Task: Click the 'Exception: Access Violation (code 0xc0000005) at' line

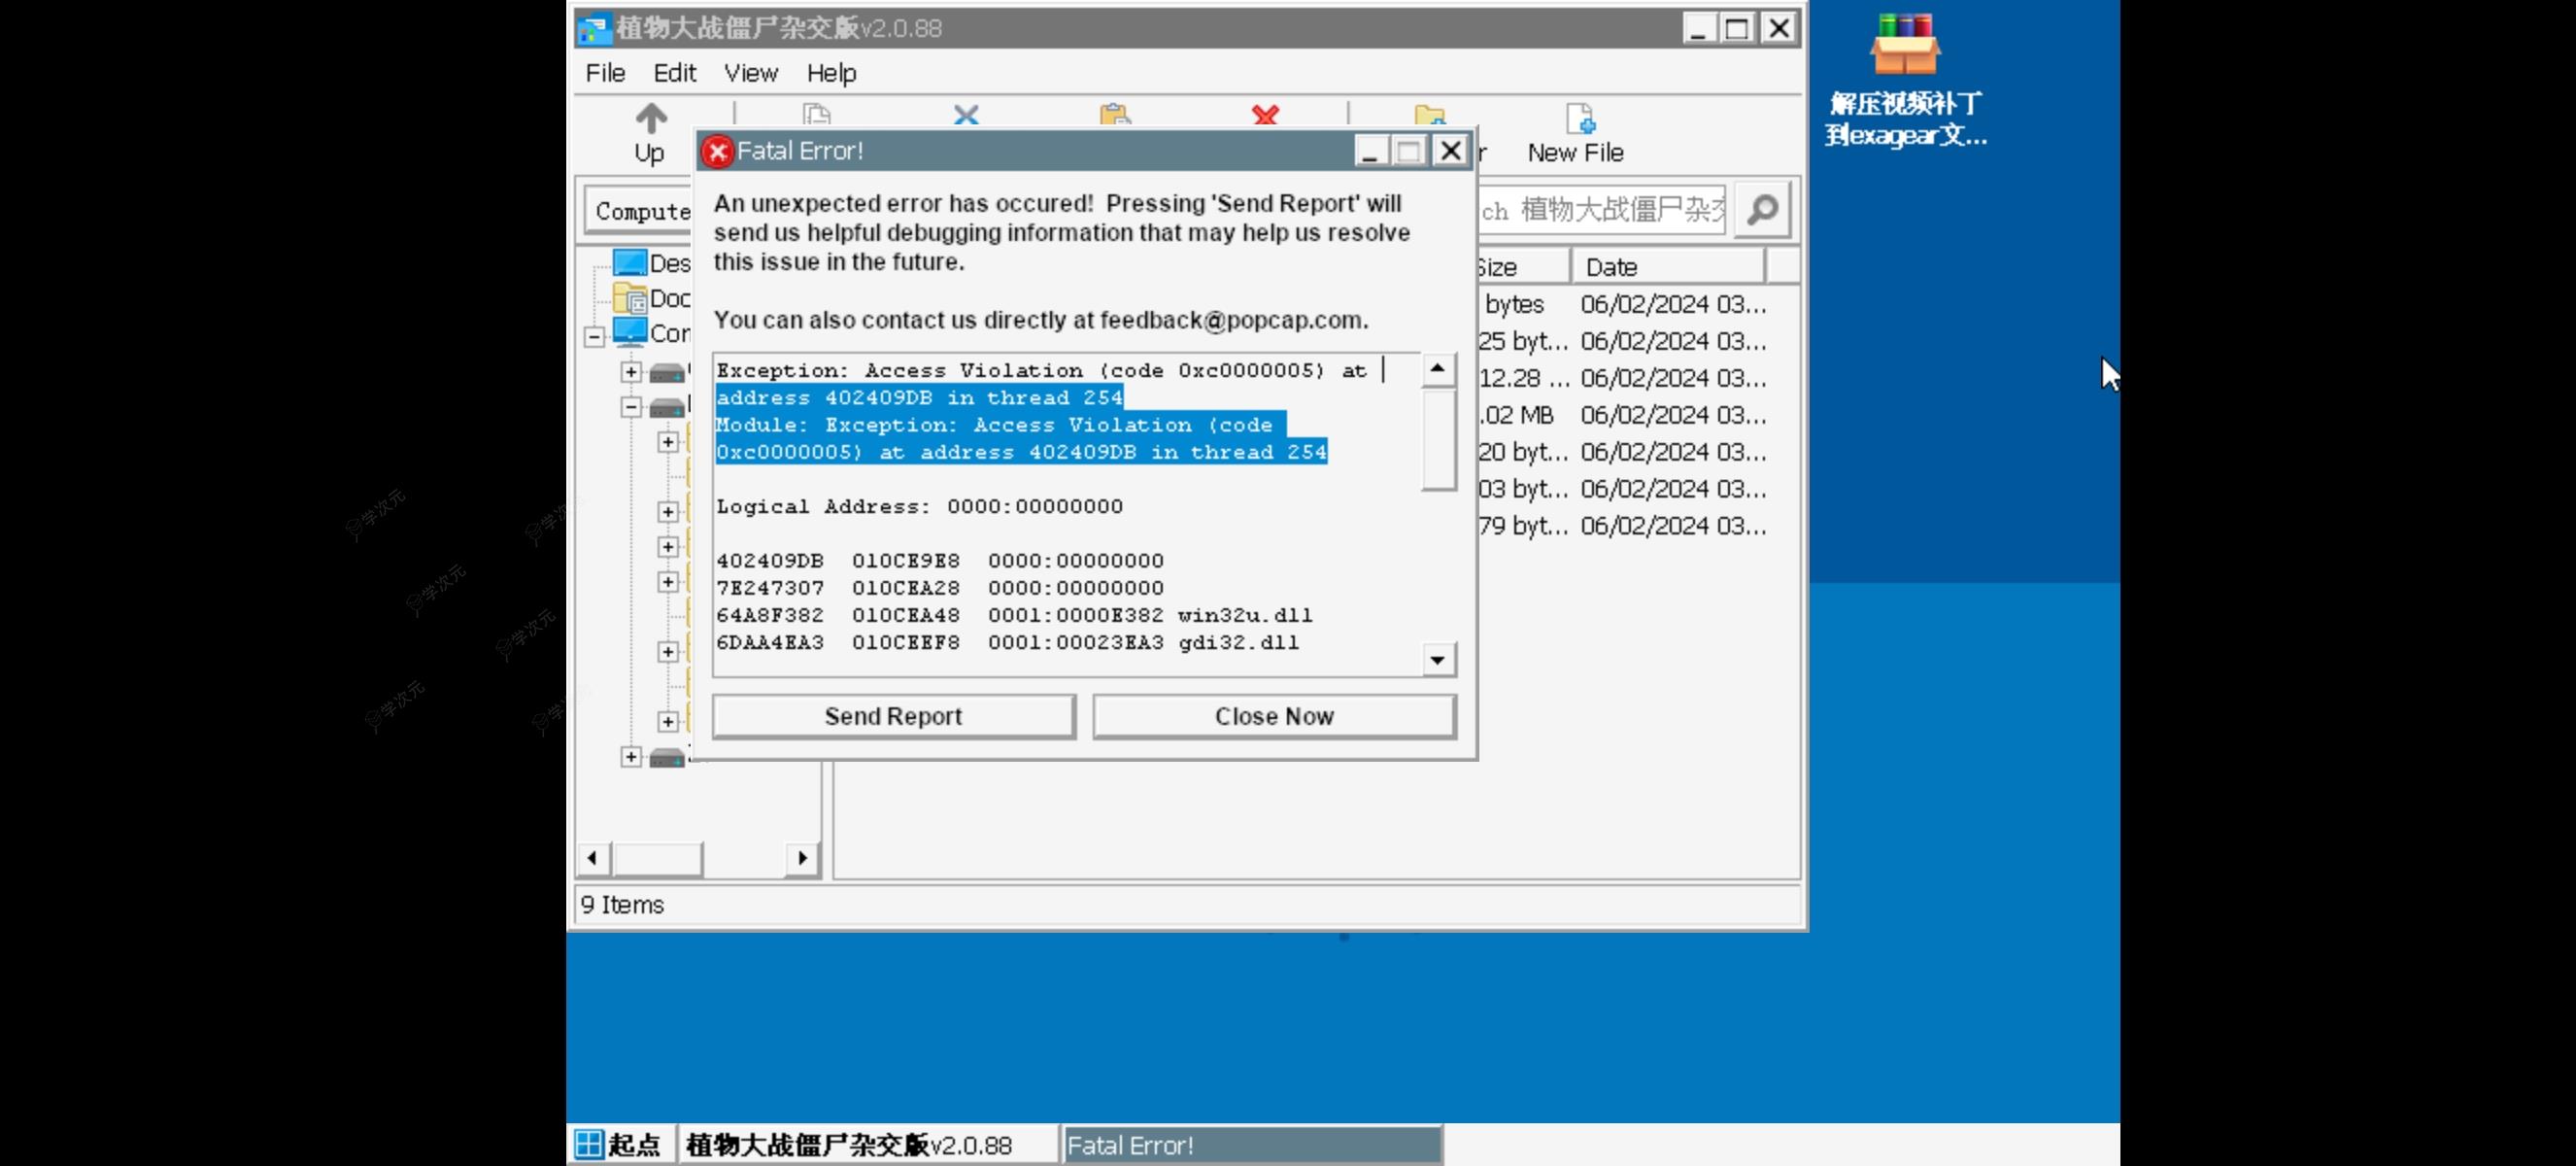Action: click(x=1041, y=370)
